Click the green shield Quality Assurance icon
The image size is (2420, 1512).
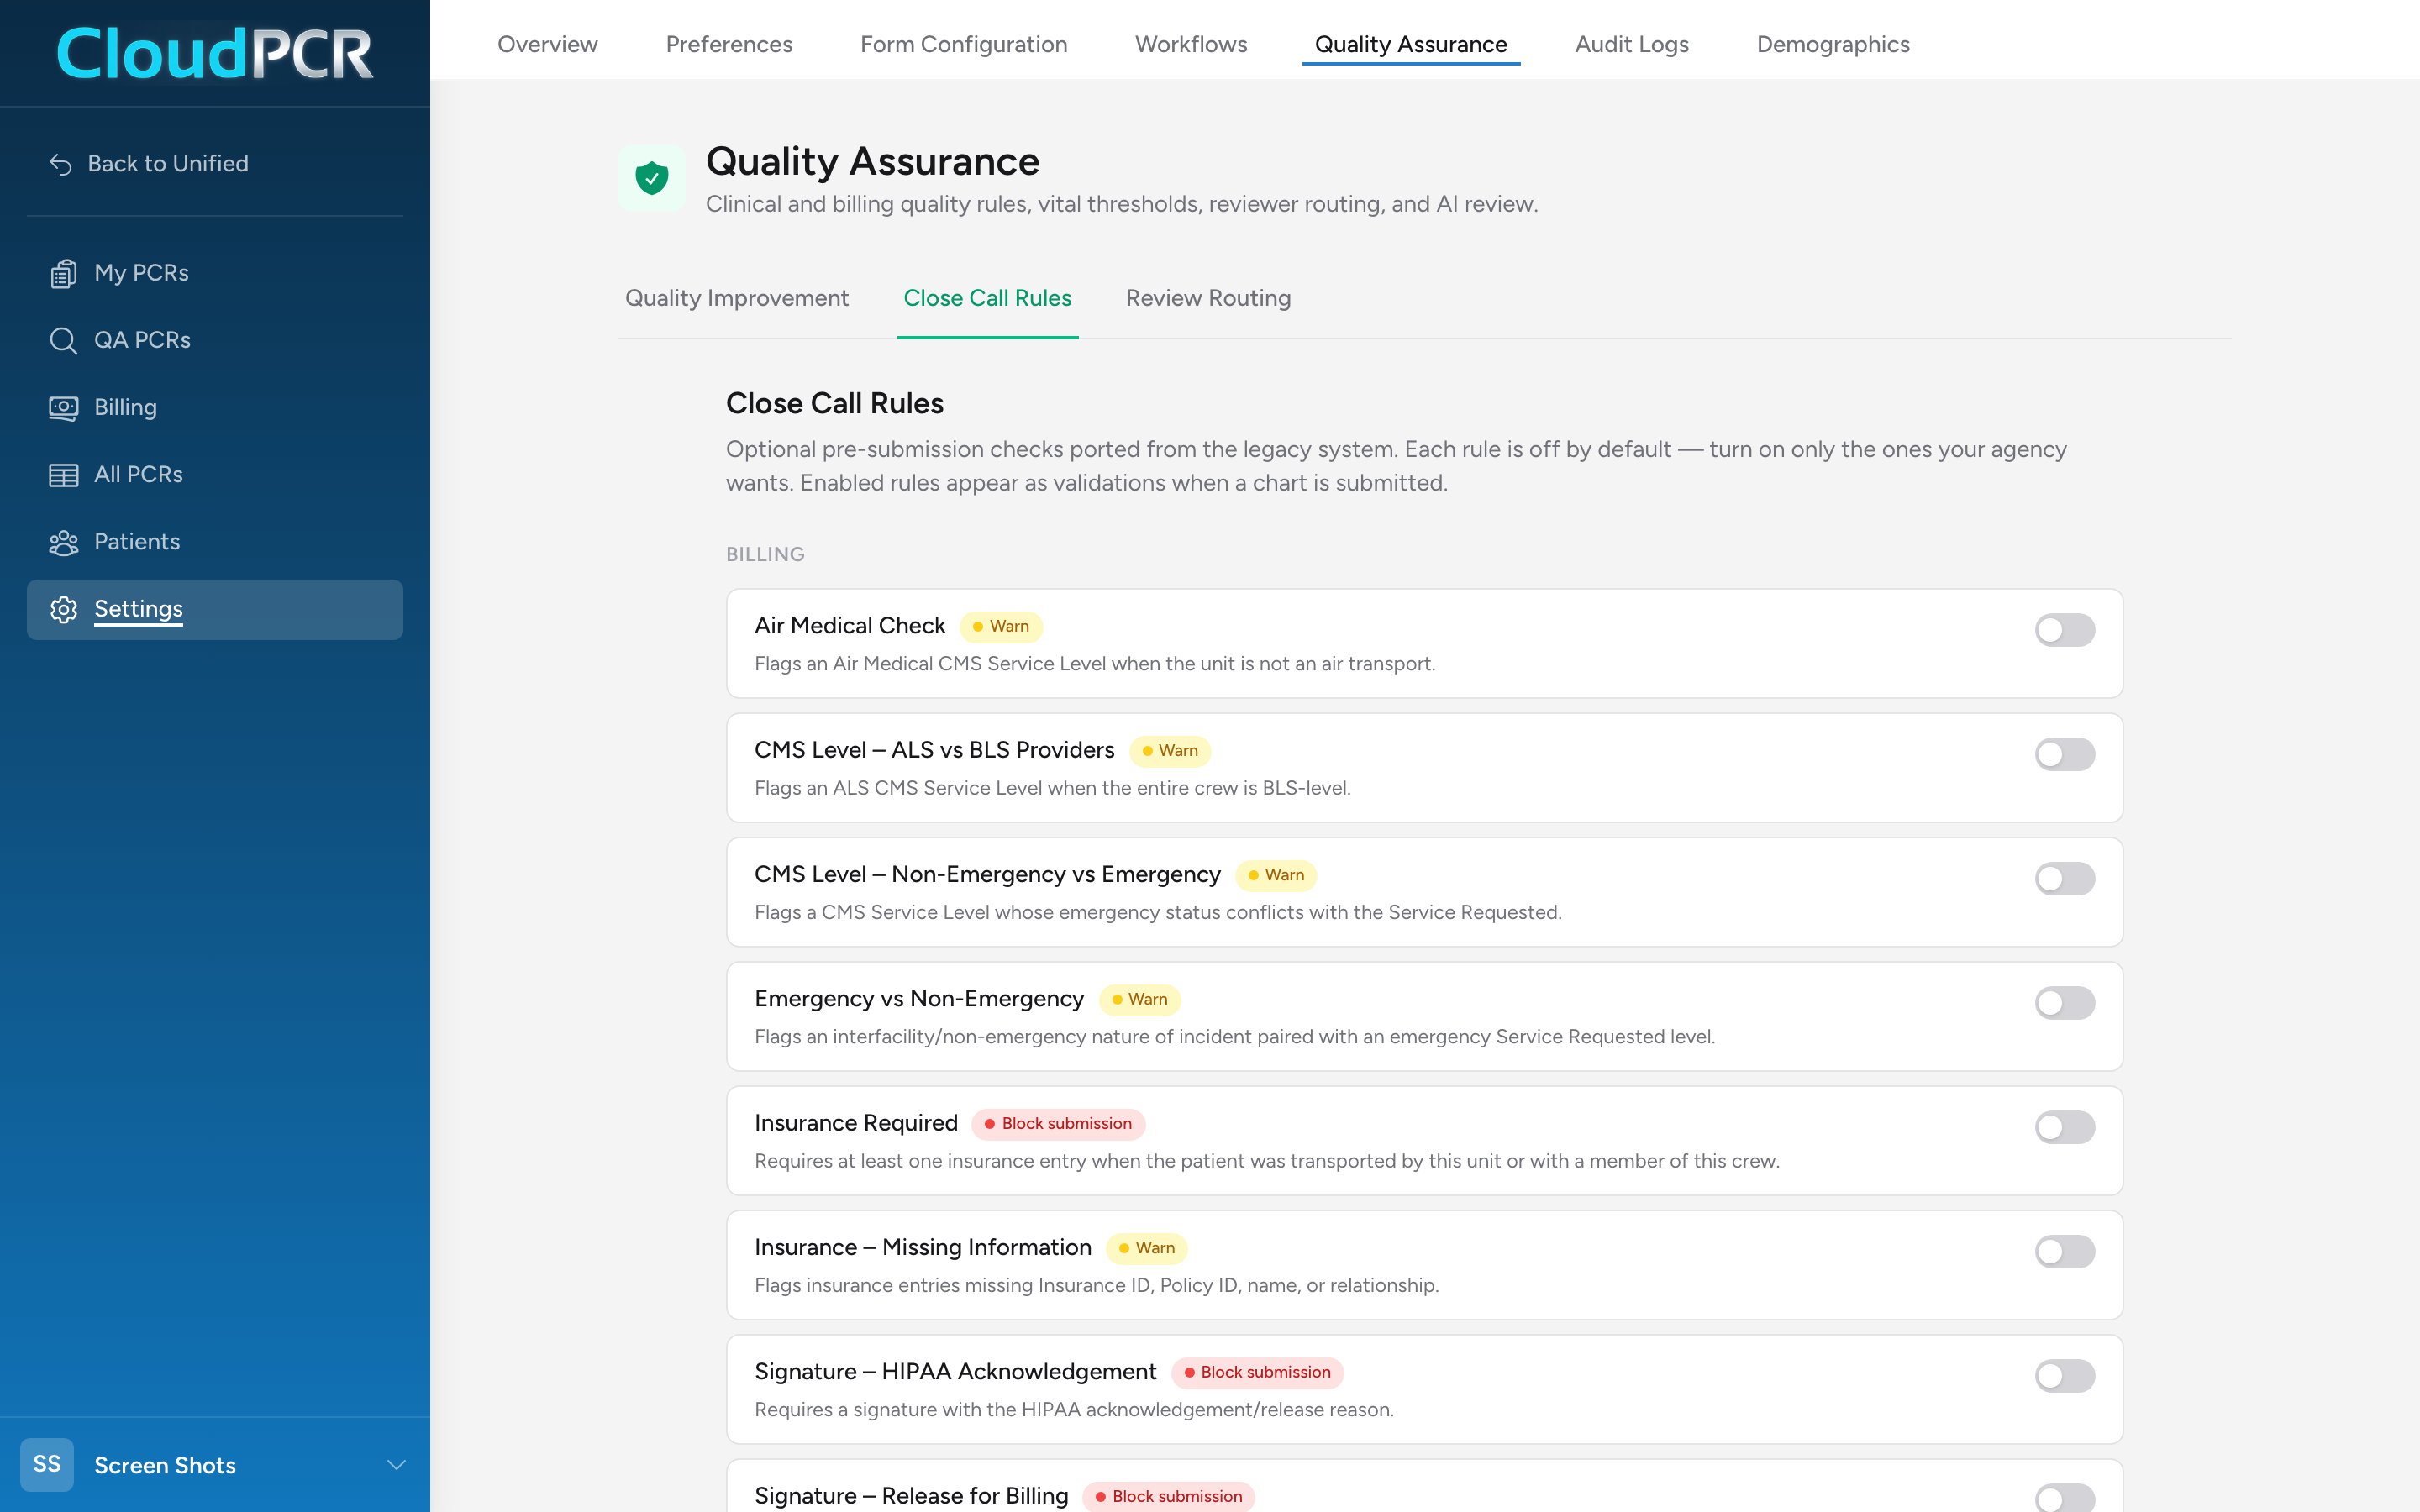651,178
